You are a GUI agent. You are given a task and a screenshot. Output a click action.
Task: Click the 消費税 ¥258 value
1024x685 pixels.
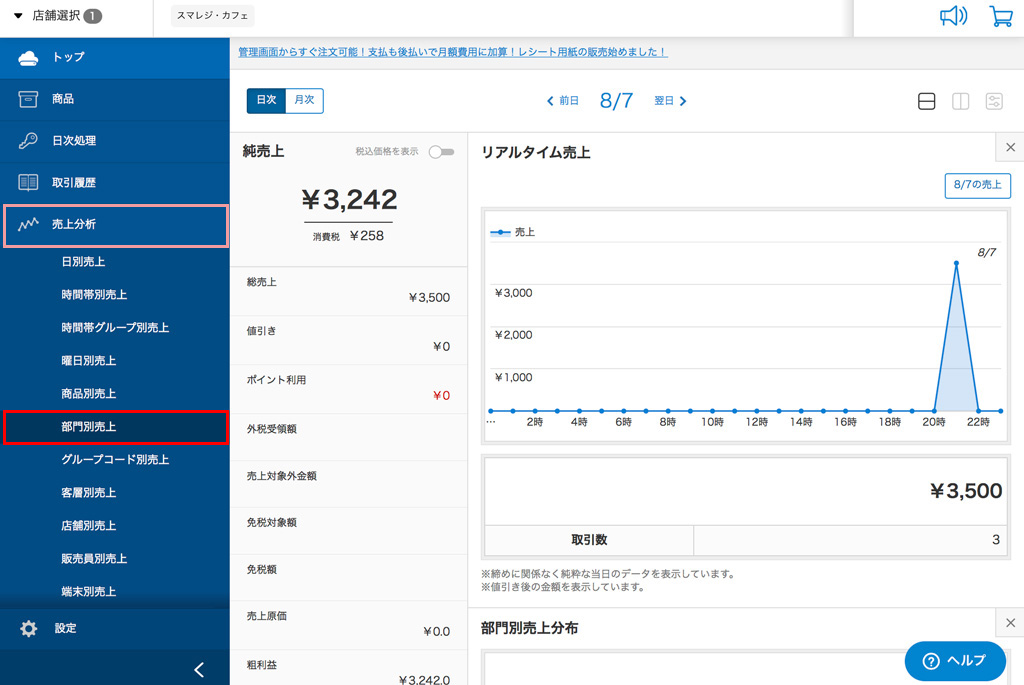[367, 236]
